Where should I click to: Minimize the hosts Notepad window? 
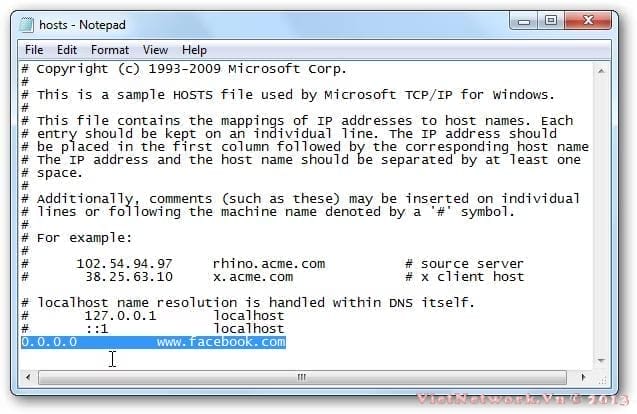point(524,21)
